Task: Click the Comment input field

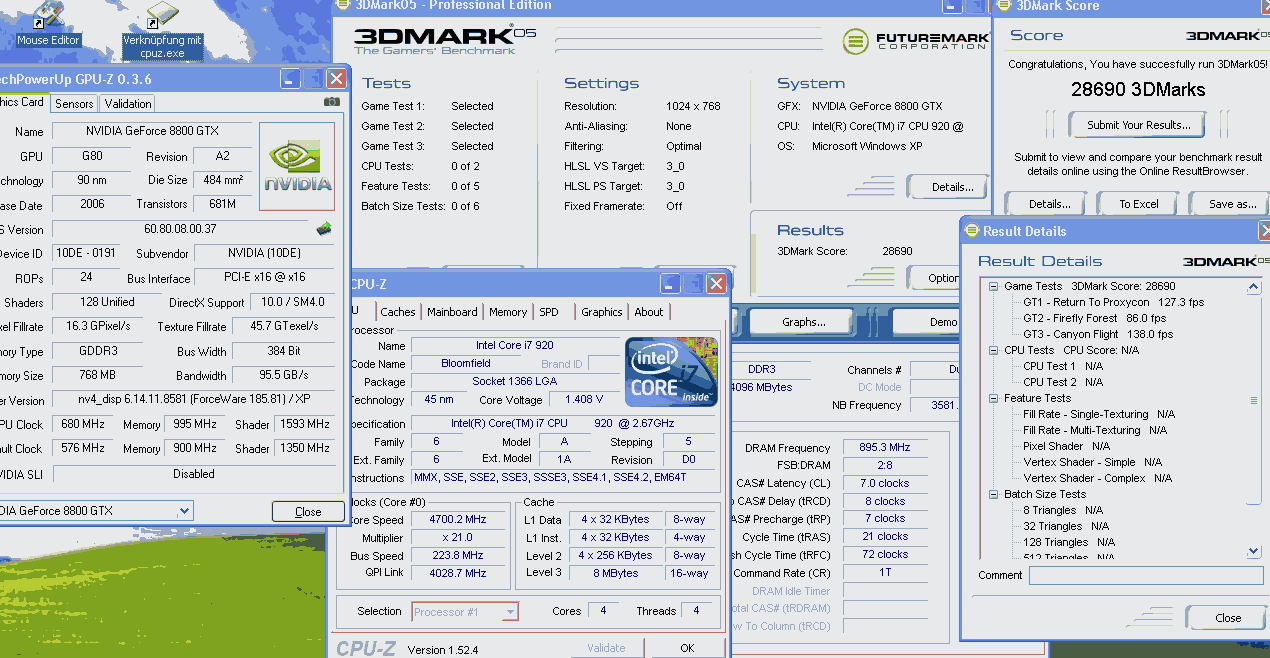Action: click(1146, 575)
